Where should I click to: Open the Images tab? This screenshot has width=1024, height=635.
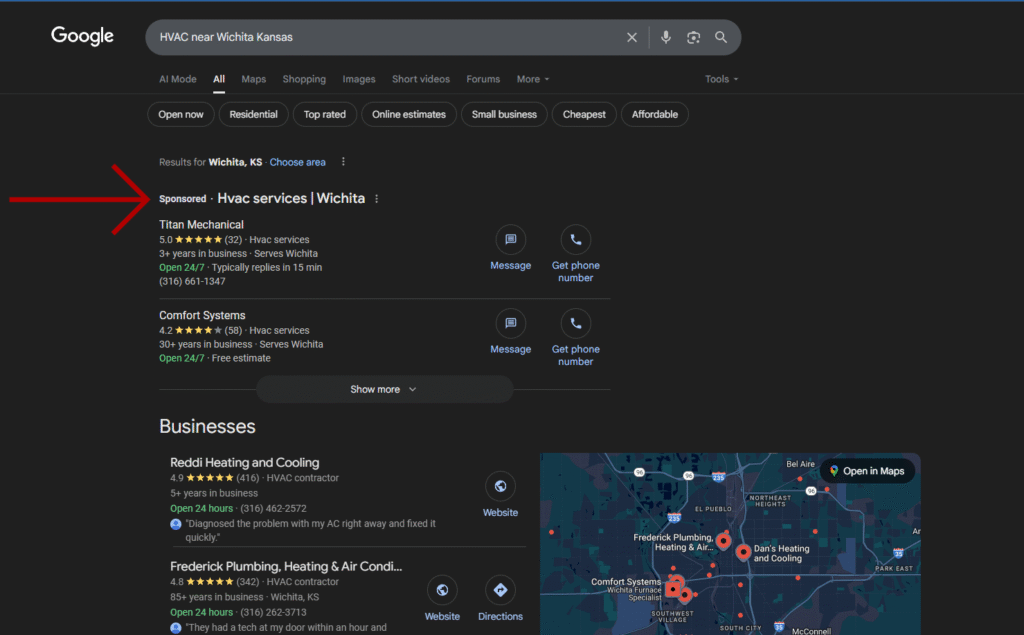pos(359,79)
